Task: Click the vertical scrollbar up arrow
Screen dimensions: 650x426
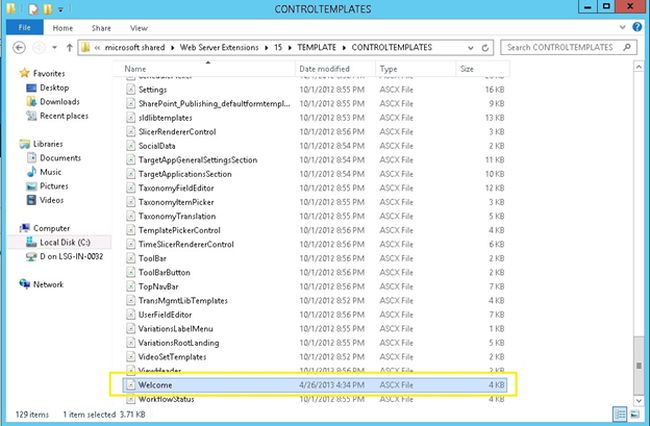Action: (638, 67)
